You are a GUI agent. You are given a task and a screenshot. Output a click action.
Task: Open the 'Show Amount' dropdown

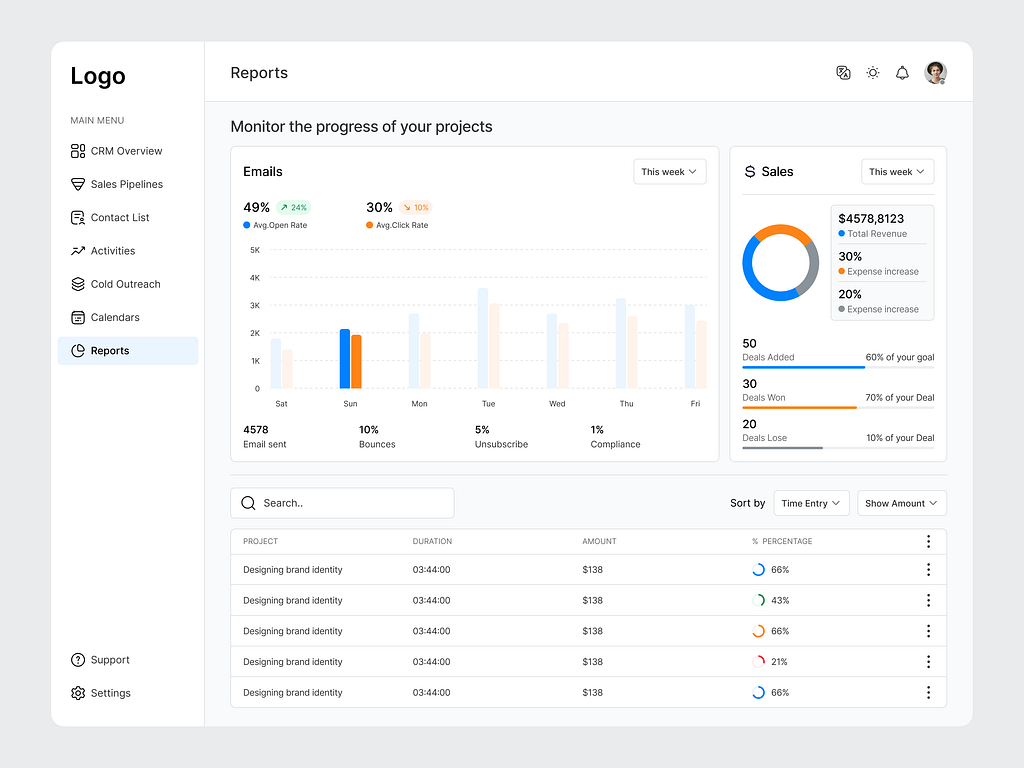point(901,503)
